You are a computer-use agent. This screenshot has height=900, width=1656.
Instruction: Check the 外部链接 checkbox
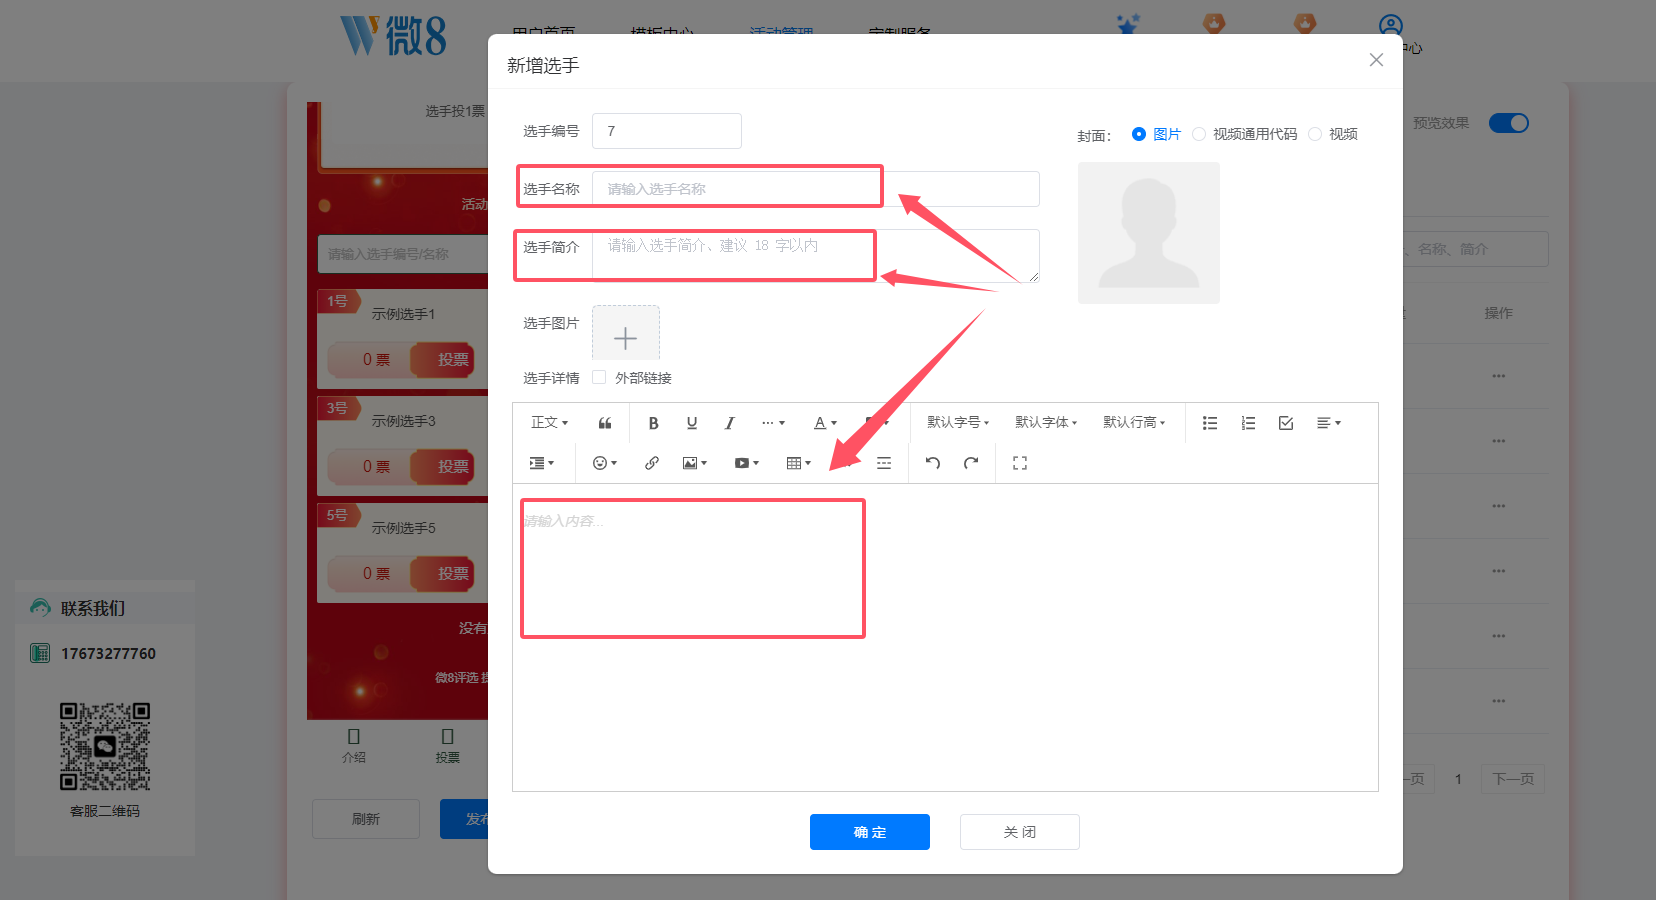599,377
